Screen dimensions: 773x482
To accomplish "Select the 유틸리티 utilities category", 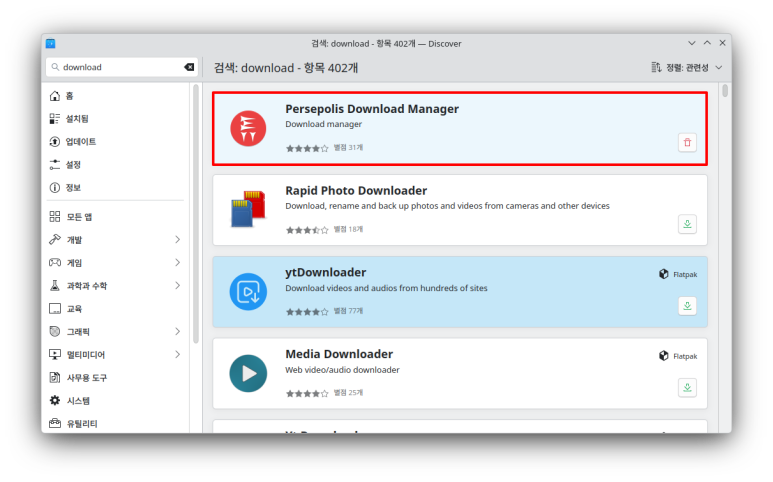I will coord(117,423).
